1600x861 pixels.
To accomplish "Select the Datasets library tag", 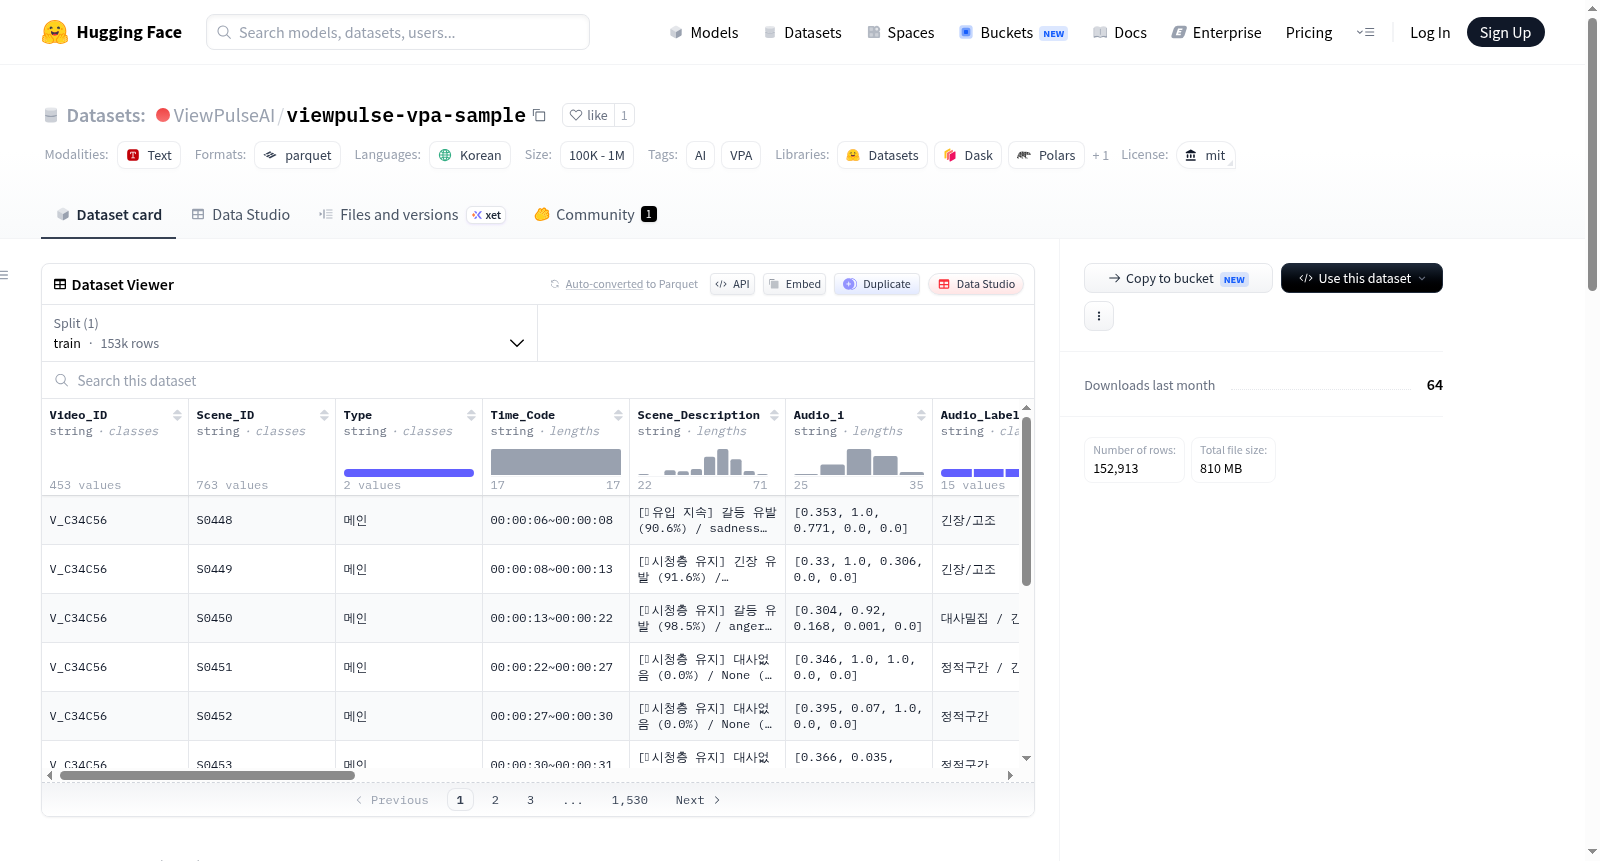I will pos(882,155).
